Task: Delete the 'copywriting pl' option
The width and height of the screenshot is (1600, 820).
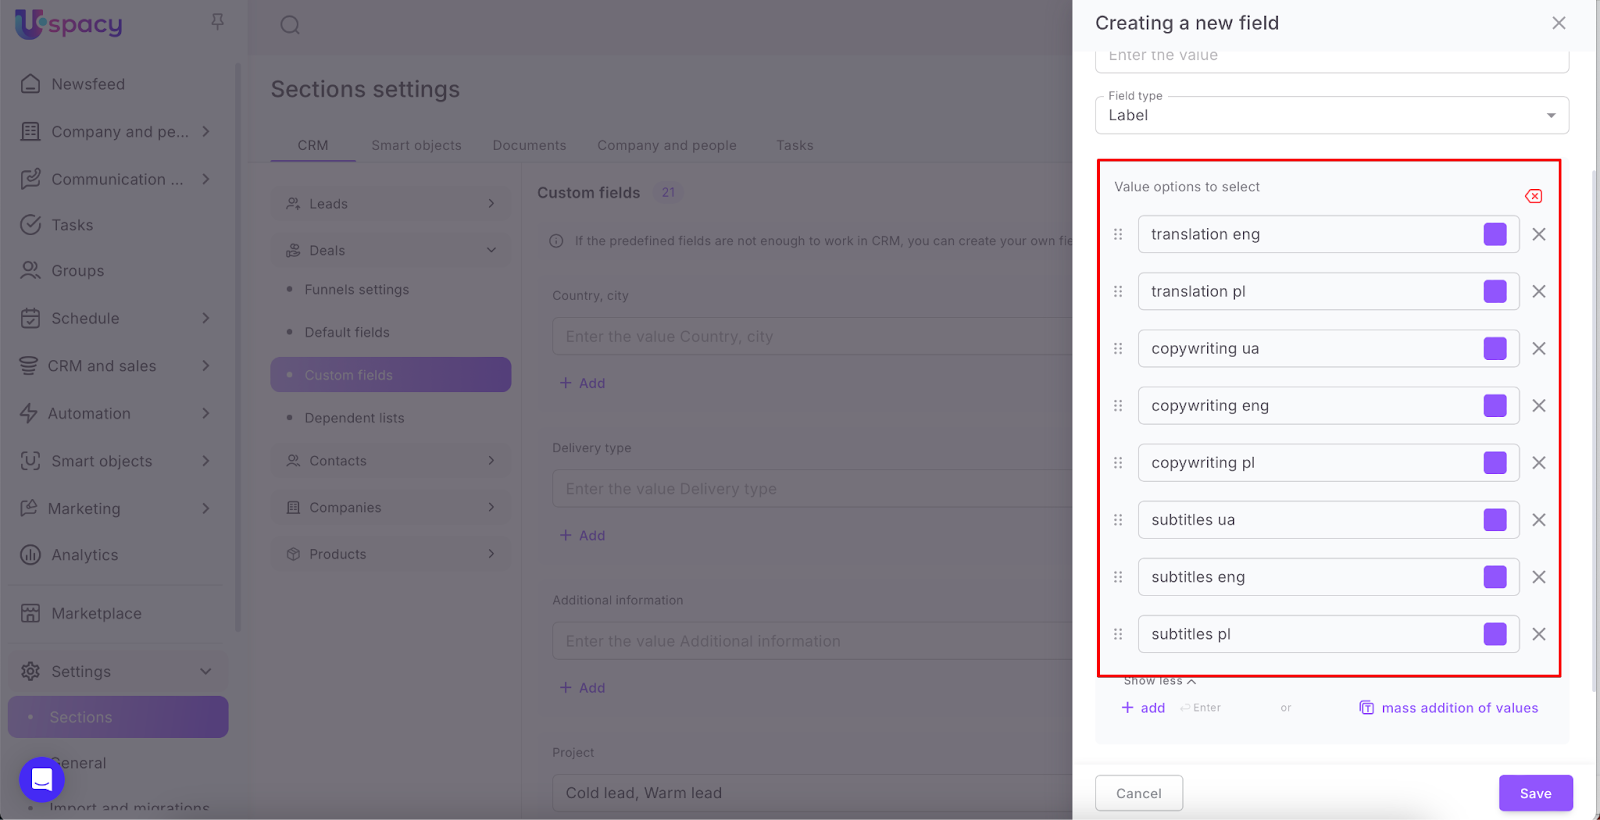Action: (1539, 463)
